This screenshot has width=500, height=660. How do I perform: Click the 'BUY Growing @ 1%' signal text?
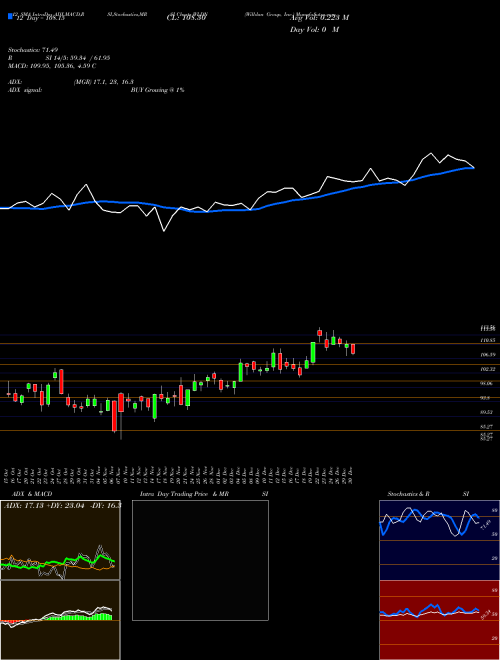(x=157, y=90)
